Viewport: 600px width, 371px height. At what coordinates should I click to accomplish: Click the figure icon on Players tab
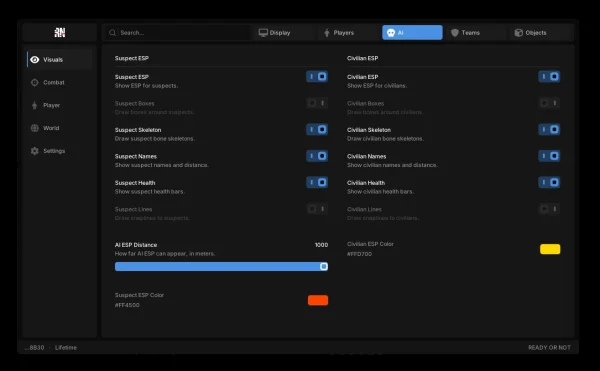pos(326,33)
